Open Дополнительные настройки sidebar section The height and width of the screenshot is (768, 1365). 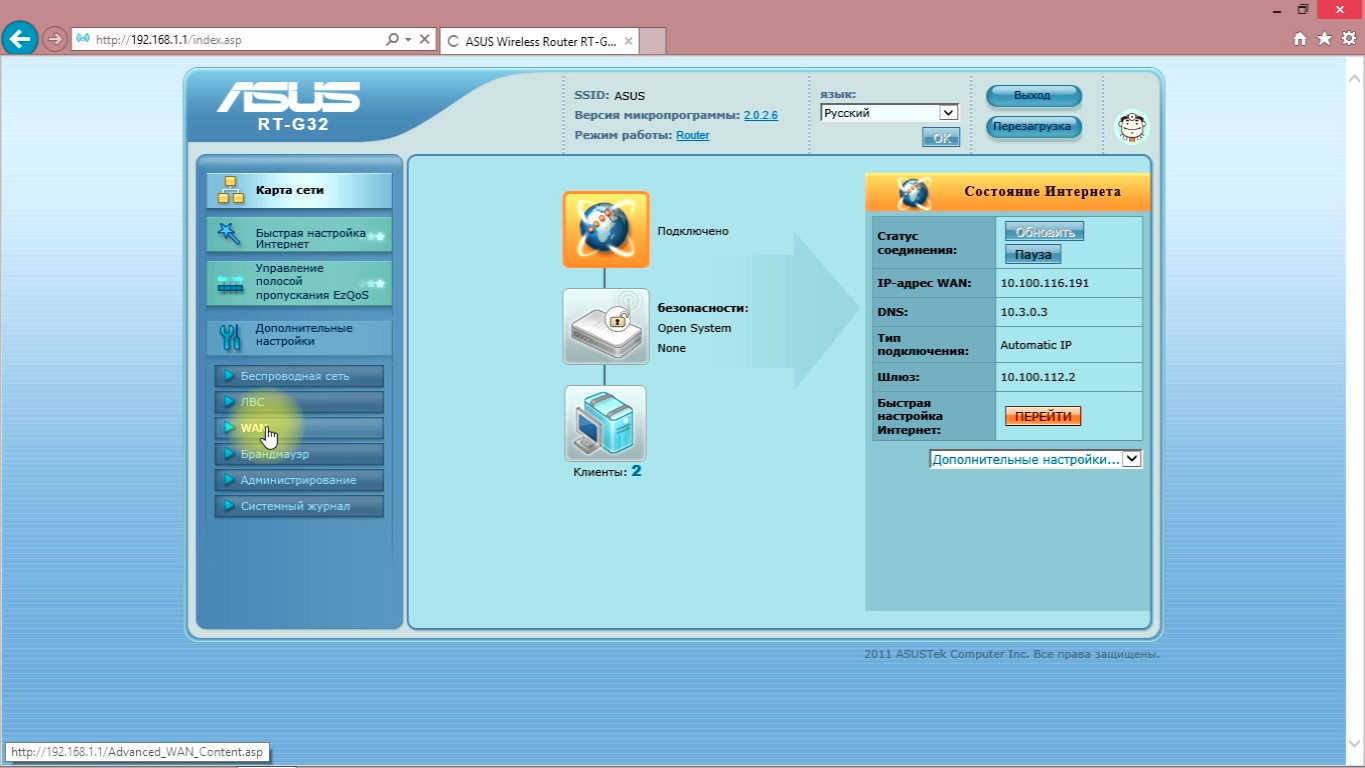299,337
